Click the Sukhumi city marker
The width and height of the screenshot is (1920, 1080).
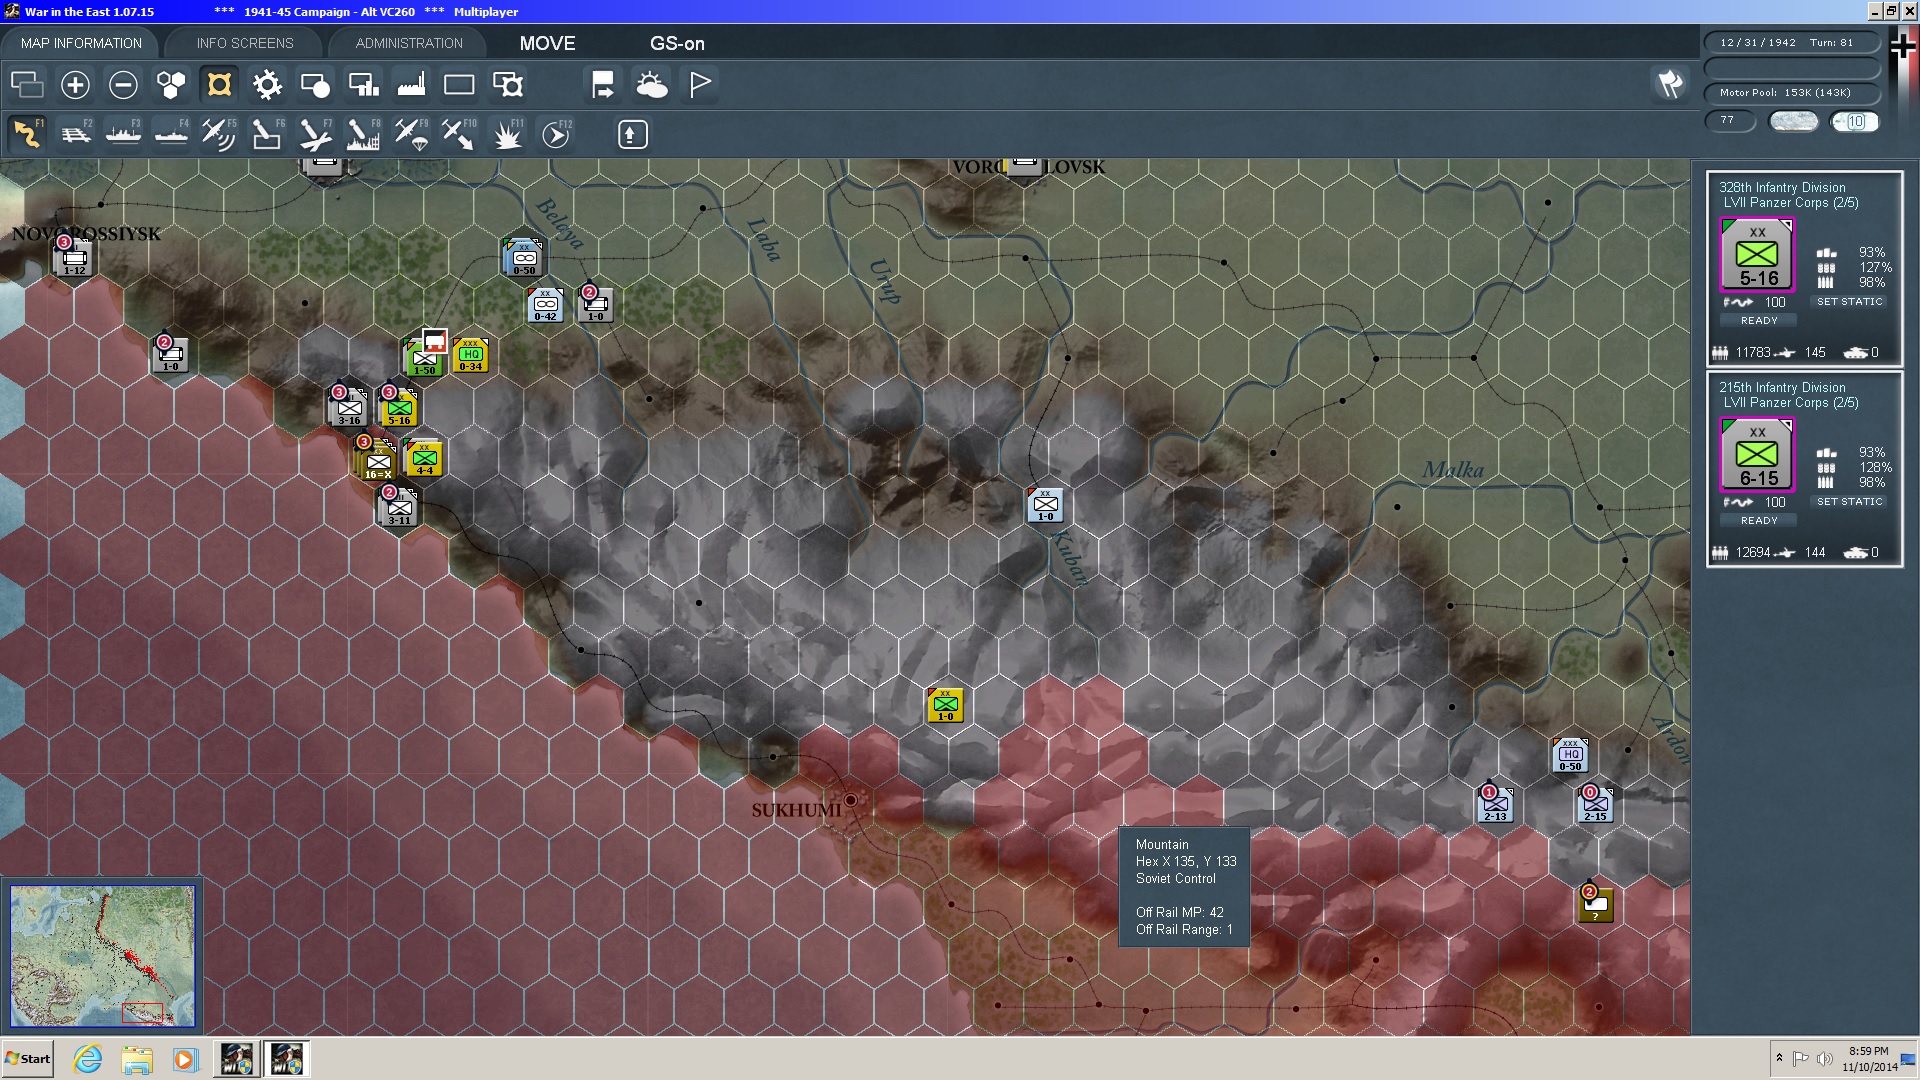850,800
